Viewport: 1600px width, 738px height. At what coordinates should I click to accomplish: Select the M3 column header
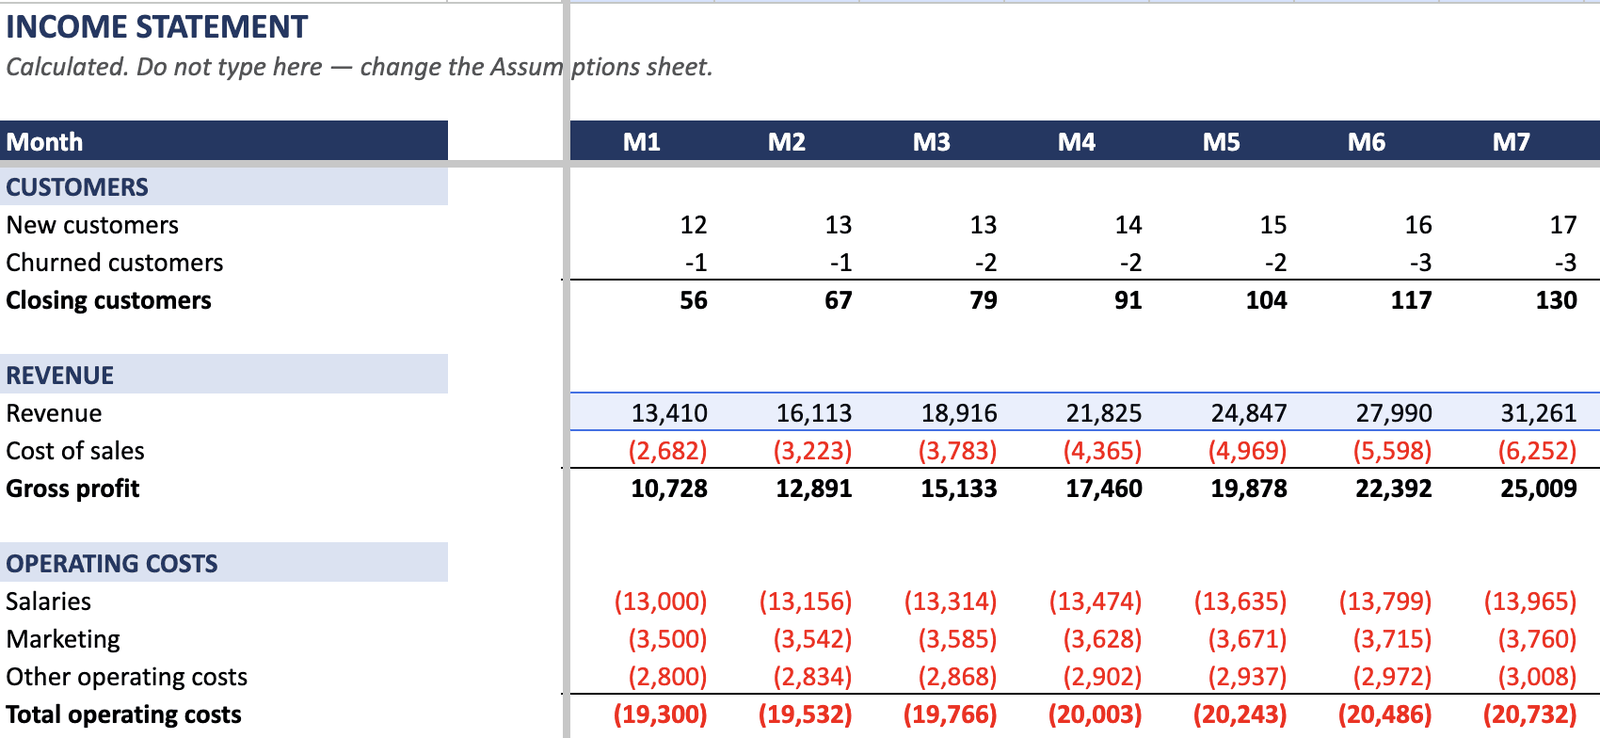pyautogui.click(x=932, y=141)
